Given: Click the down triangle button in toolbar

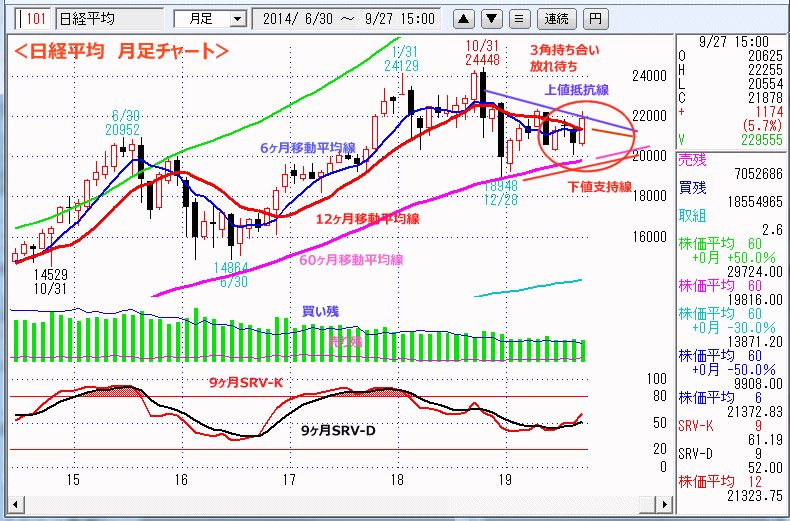Looking at the screenshot, I should click(x=491, y=18).
